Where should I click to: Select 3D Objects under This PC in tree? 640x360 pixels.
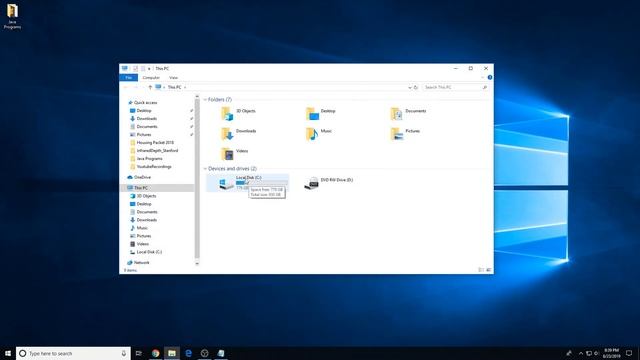[146, 196]
